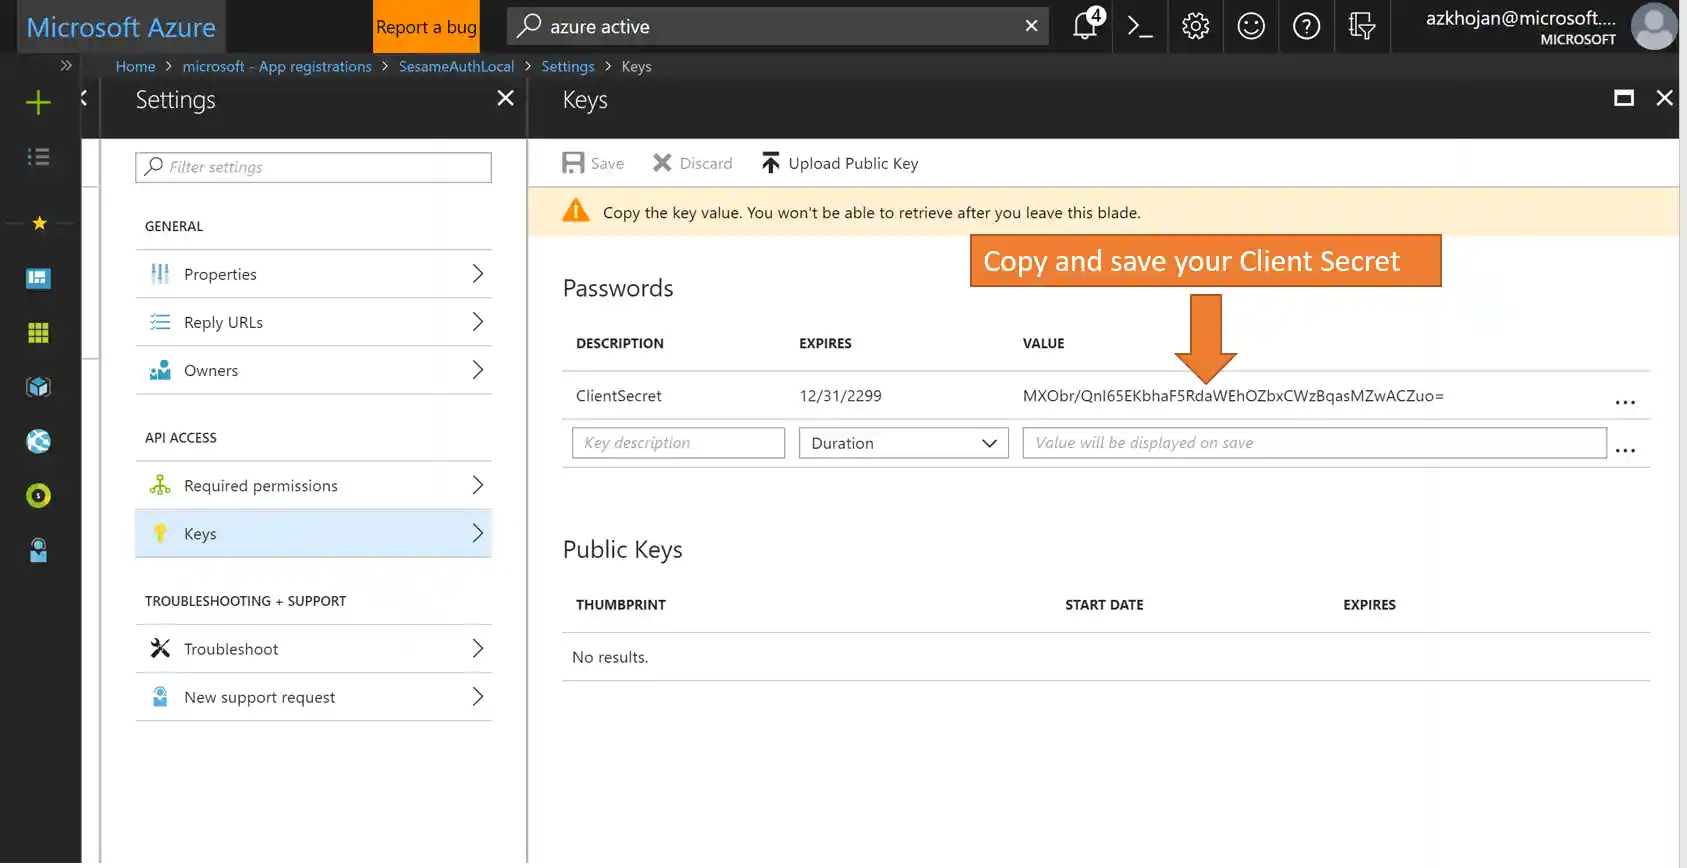This screenshot has width=1687, height=868.
Task: Go to Settings breadcrumb
Action: (x=567, y=66)
